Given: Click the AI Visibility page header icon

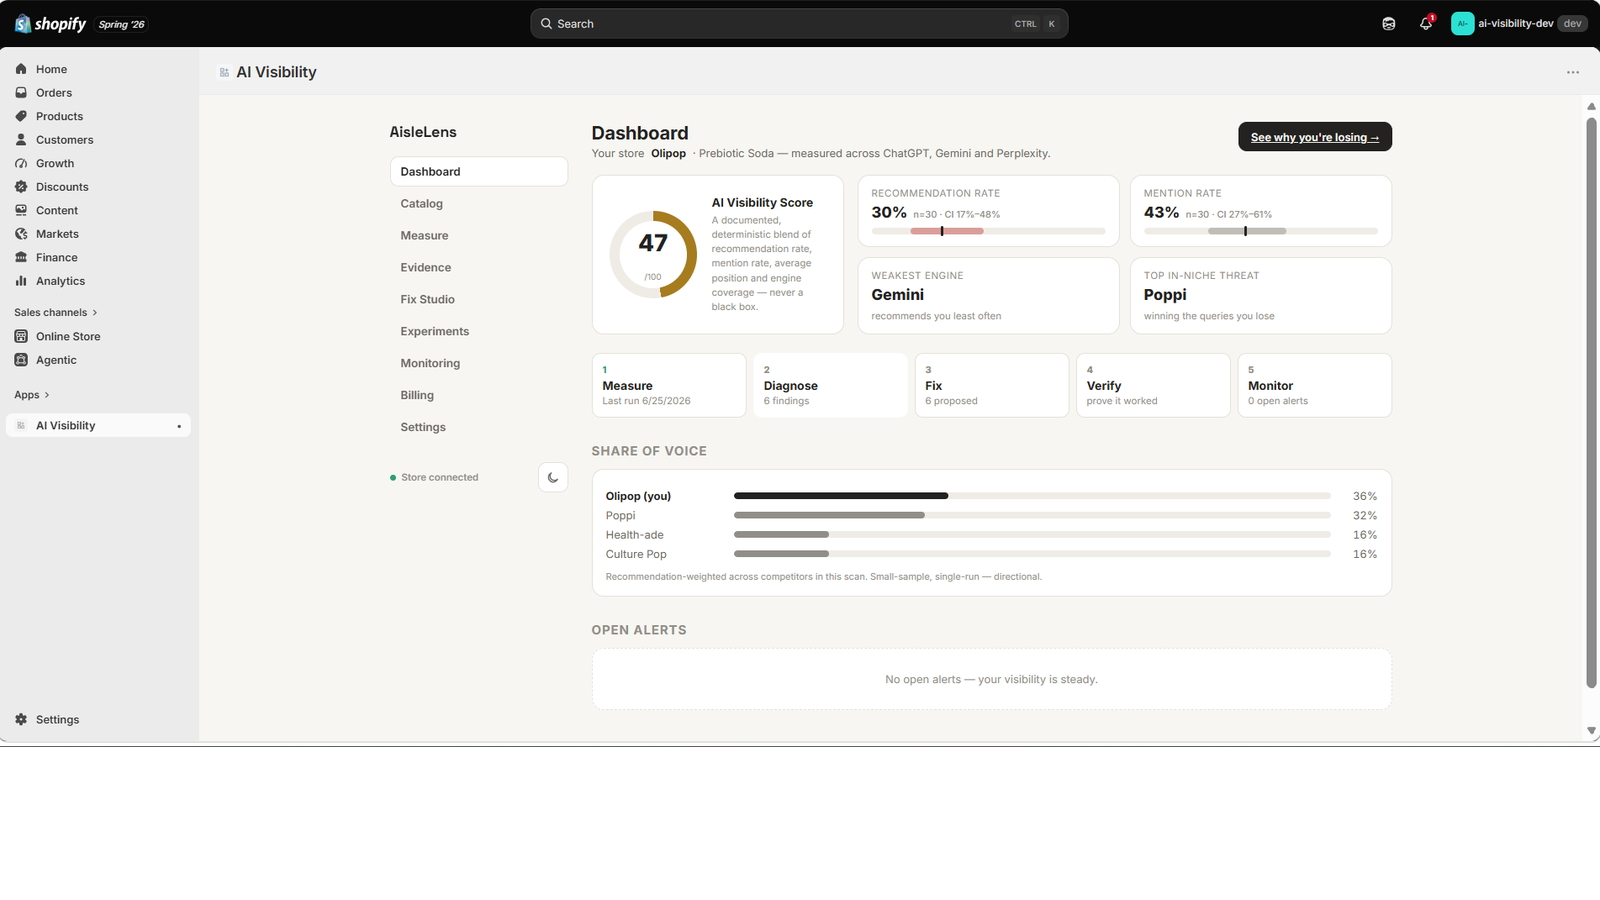Looking at the screenshot, I should (224, 72).
